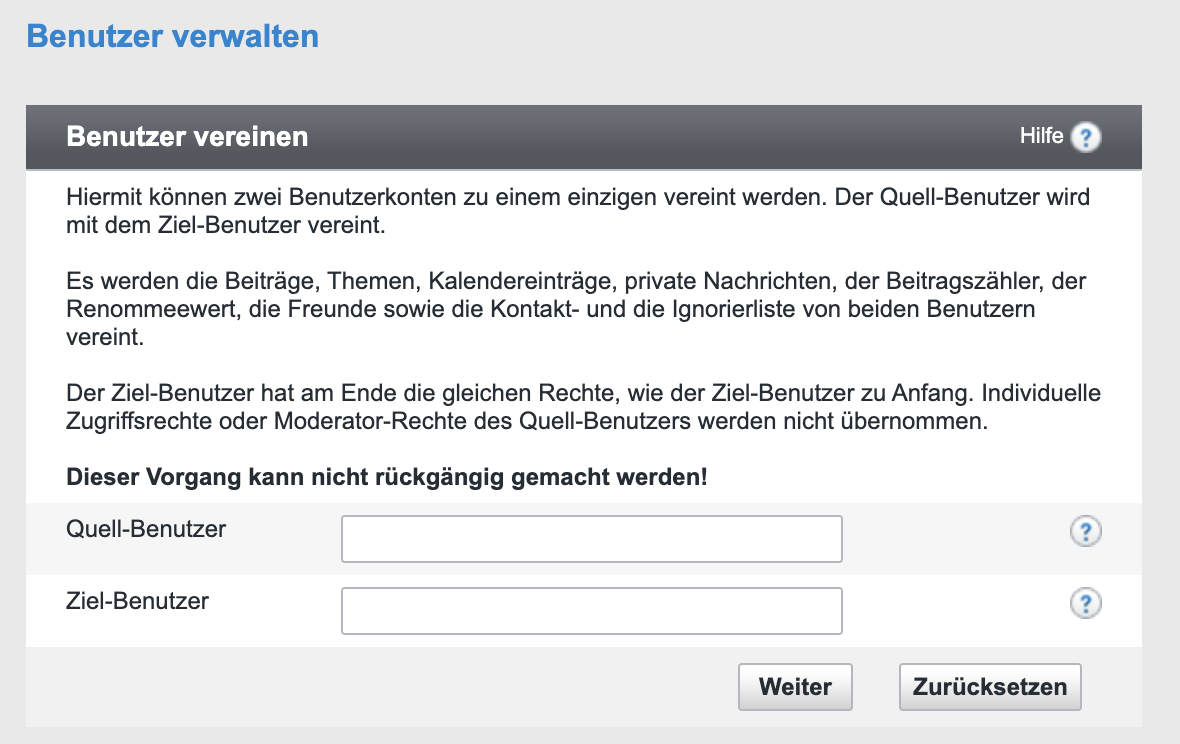The image size is (1180, 744).
Task: Open help icon for Quell-Benutzer field
Action: coord(1085,532)
